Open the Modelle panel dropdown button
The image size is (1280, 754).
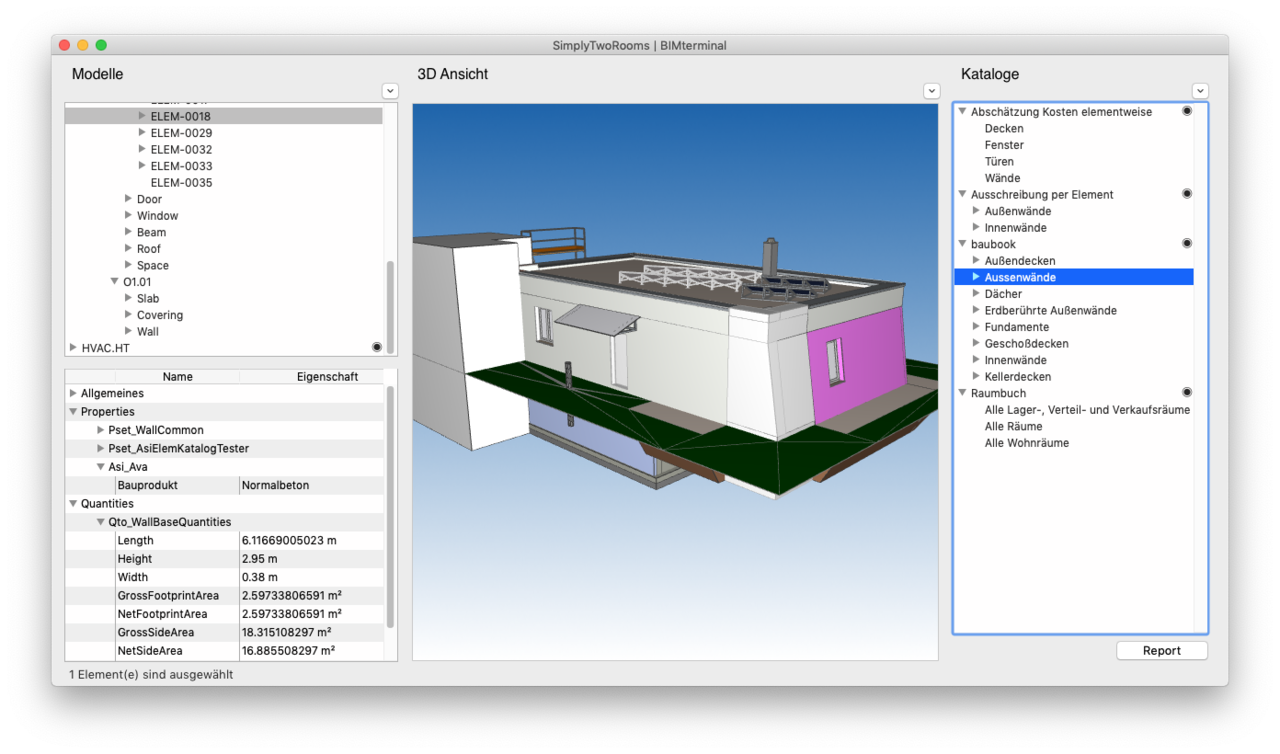tap(390, 91)
